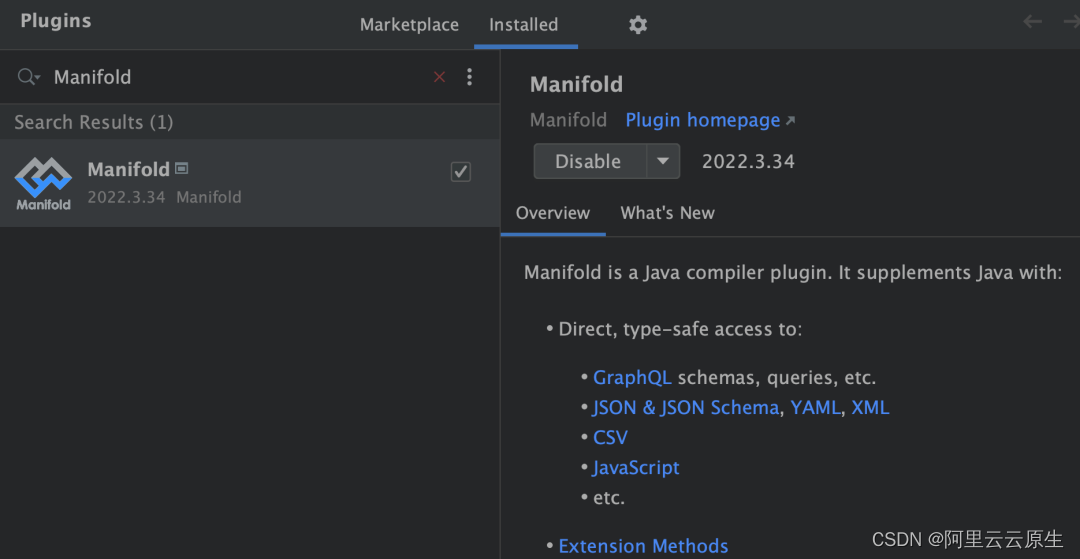Open the three-dot search options menu
The image size is (1080, 559).
(x=470, y=77)
